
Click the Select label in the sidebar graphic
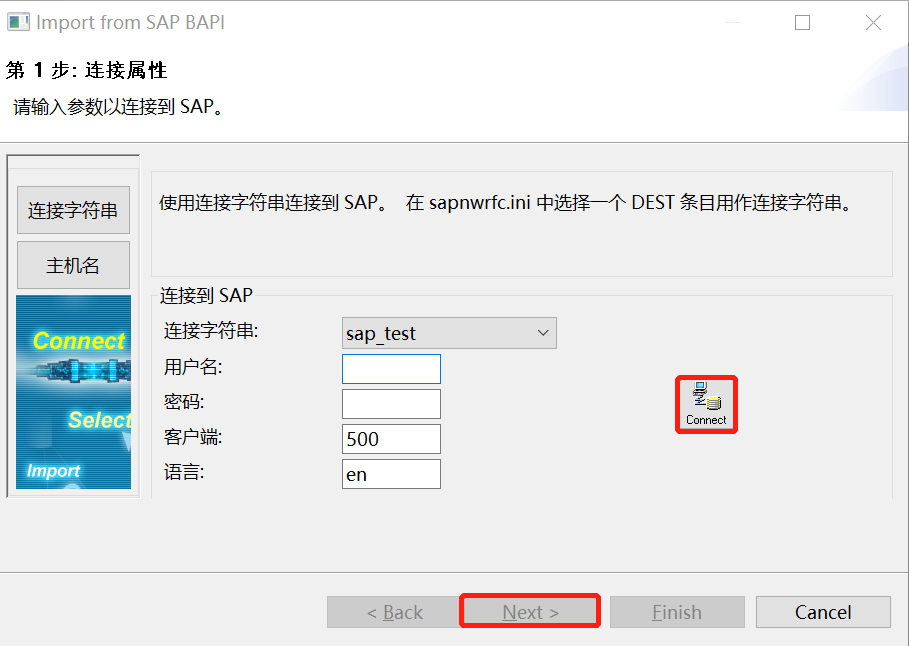click(99, 421)
